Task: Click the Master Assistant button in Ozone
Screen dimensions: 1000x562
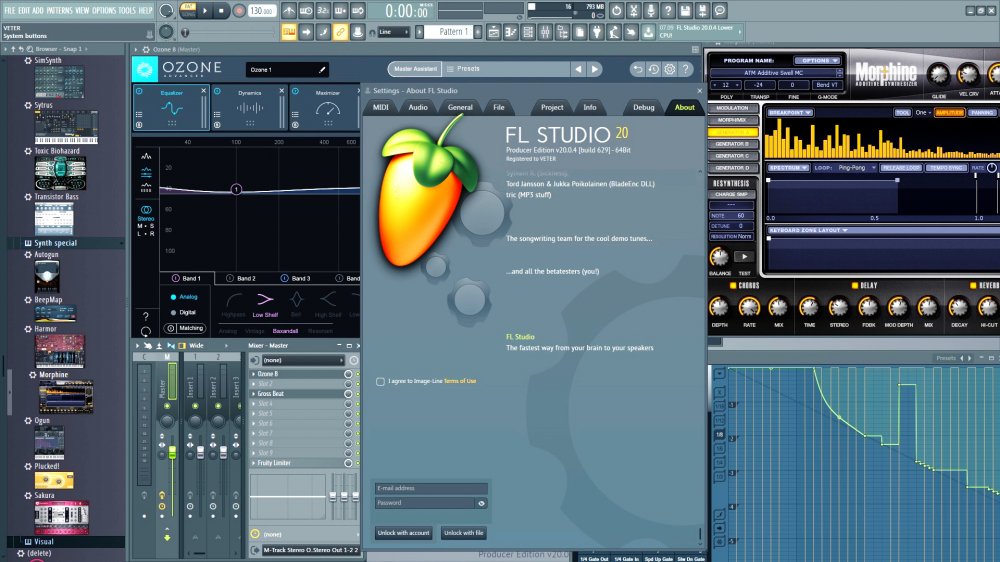Action: tap(415, 69)
